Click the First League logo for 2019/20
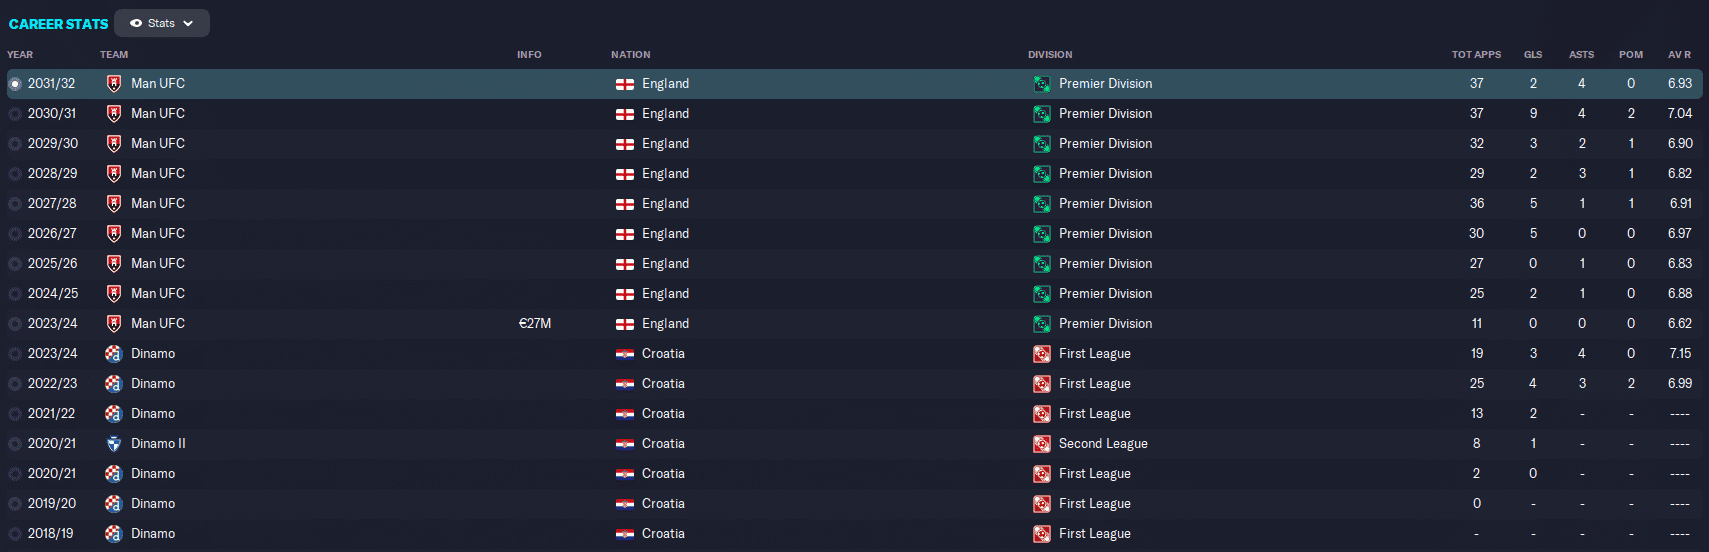The height and width of the screenshot is (552, 1709). tap(1042, 504)
